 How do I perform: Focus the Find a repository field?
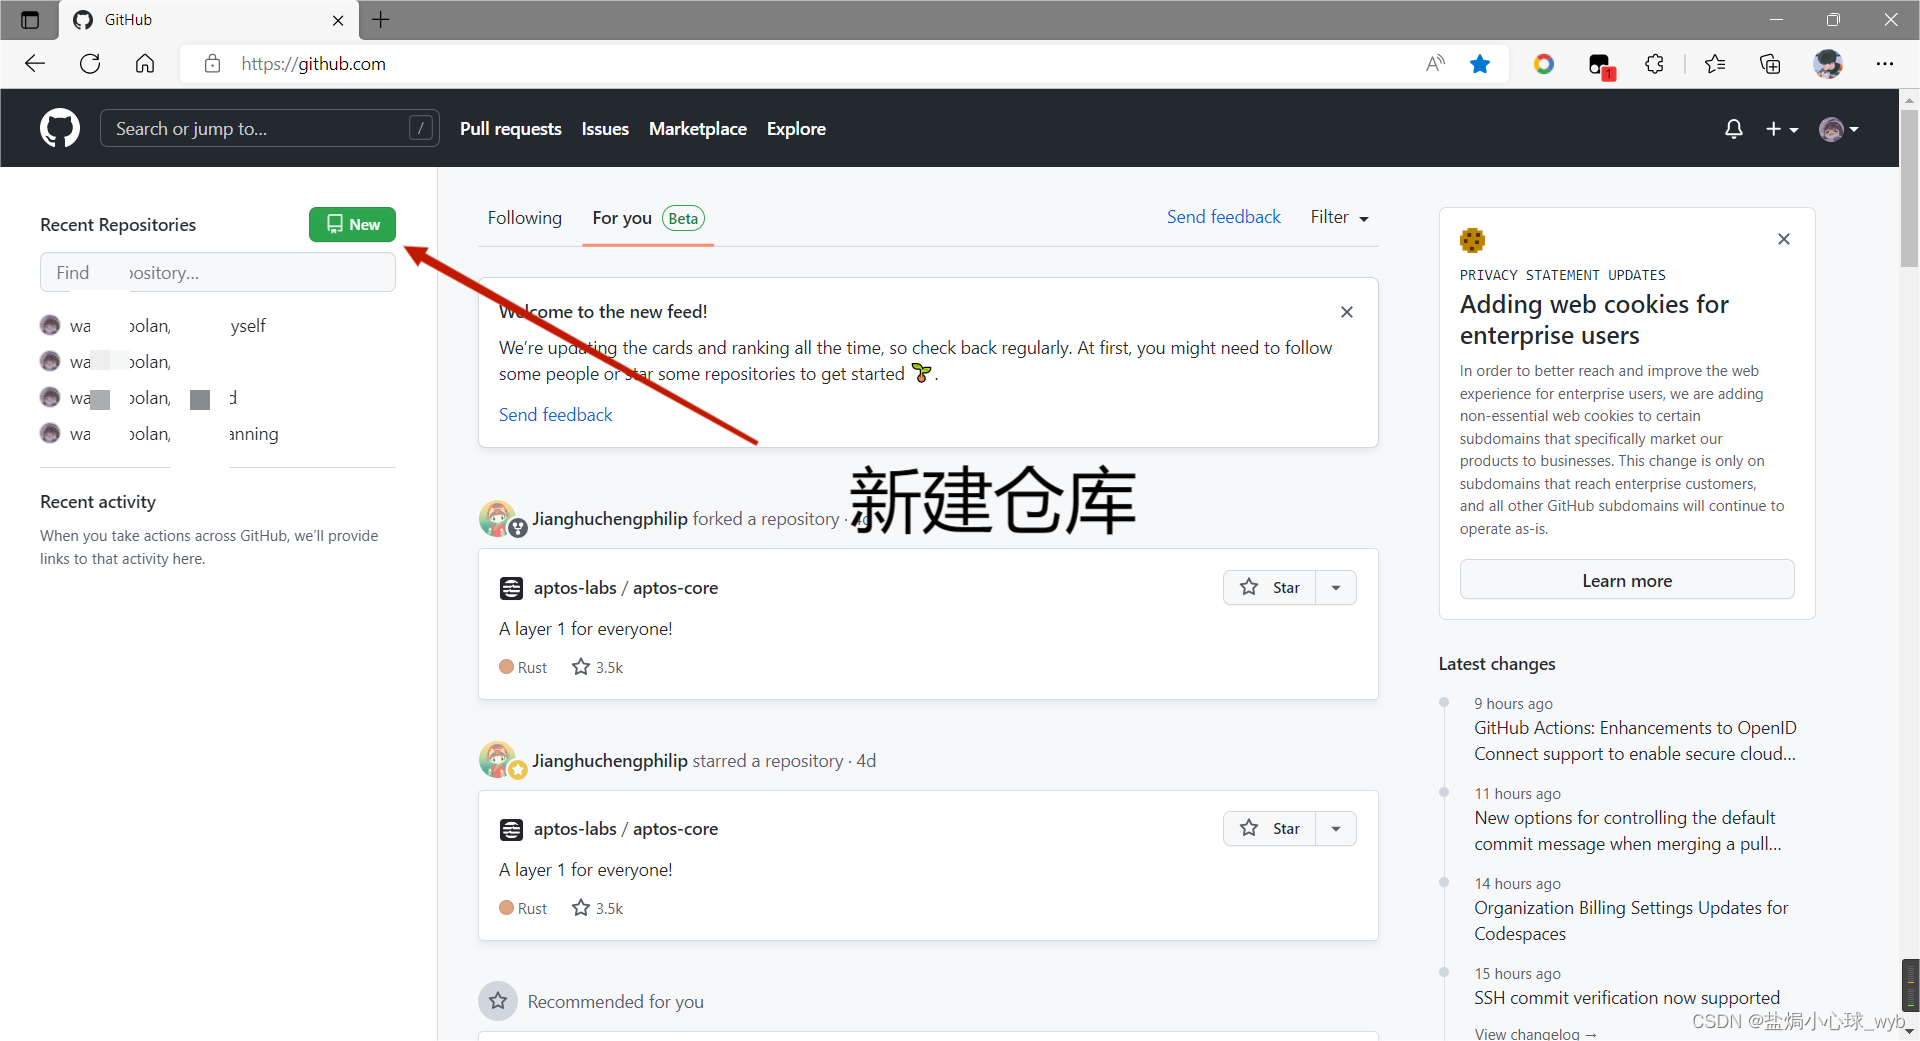pos(218,272)
